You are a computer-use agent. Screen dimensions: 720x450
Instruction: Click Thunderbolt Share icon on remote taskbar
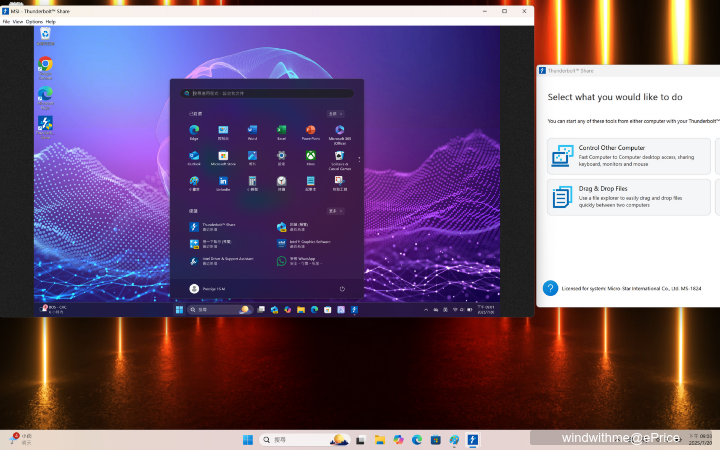(354, 309)
